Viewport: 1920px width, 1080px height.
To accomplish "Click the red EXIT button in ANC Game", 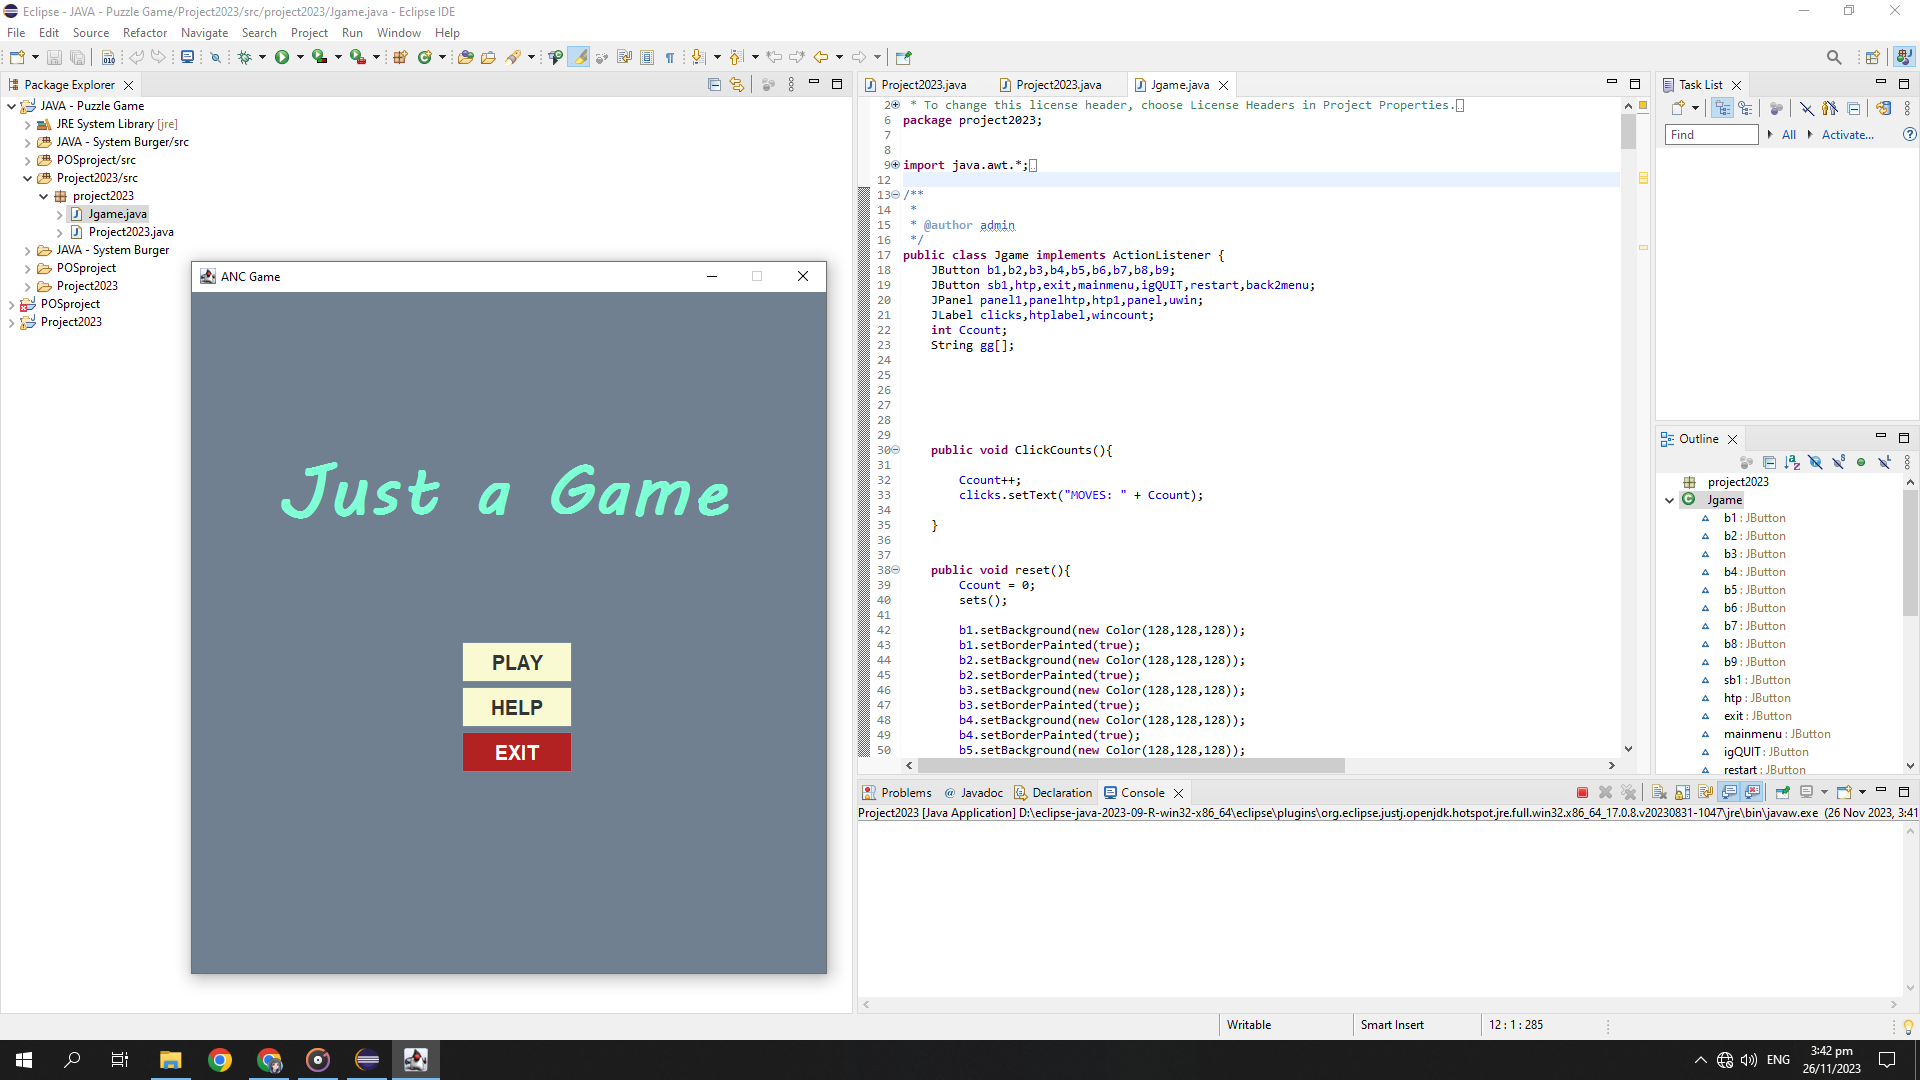I will pyautogui.click(x=517, y=752).
